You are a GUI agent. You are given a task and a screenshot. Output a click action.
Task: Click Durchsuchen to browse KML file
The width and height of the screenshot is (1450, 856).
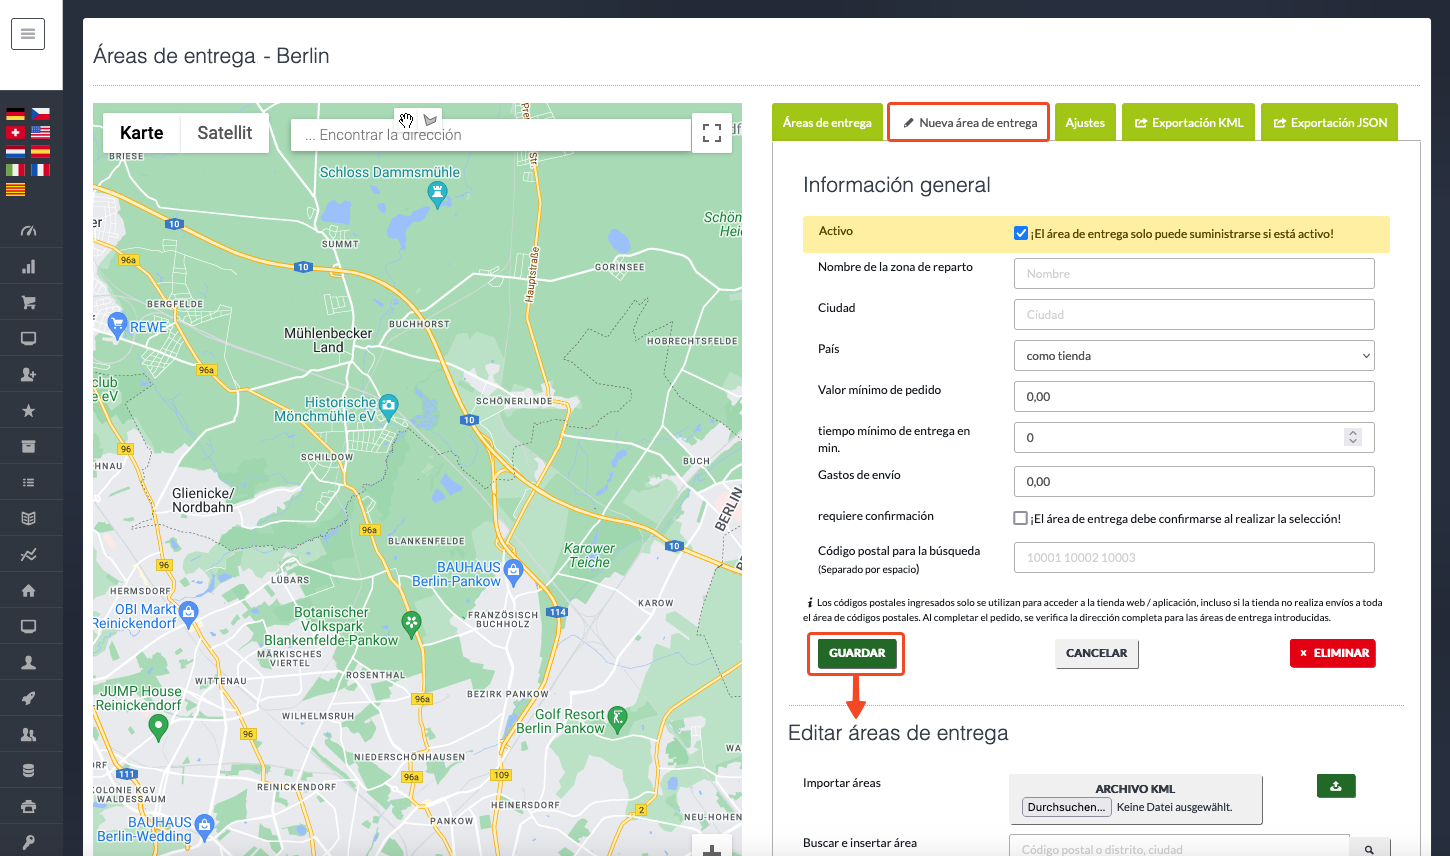tap(1066, 807)
